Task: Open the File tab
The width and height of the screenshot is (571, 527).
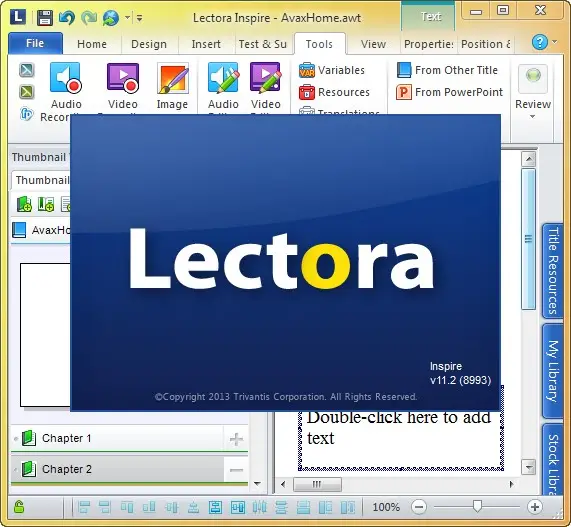Action: coord(35,43)
